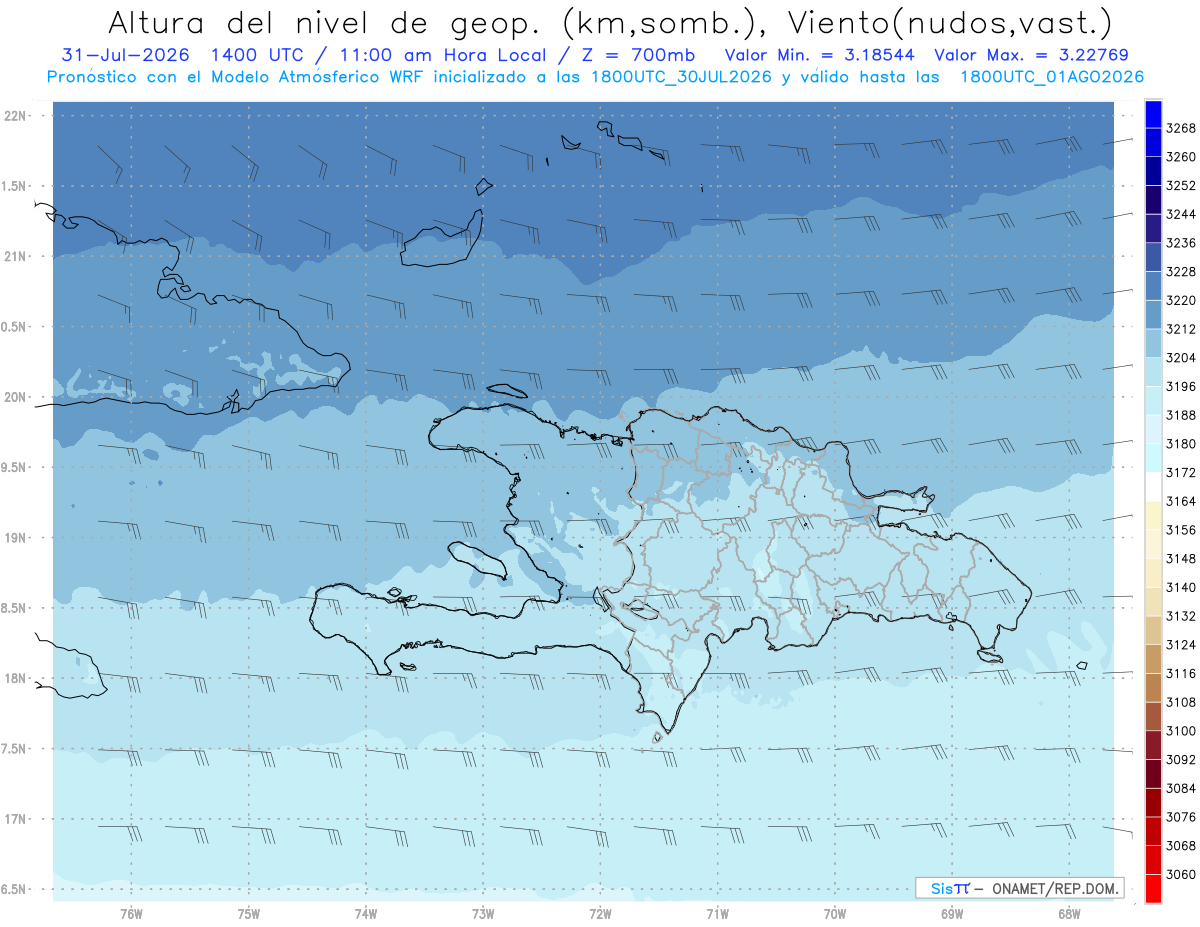1200x927 pixels.
Task: Click the 18N latitude axis label
Action: click(x=17, y=678)
